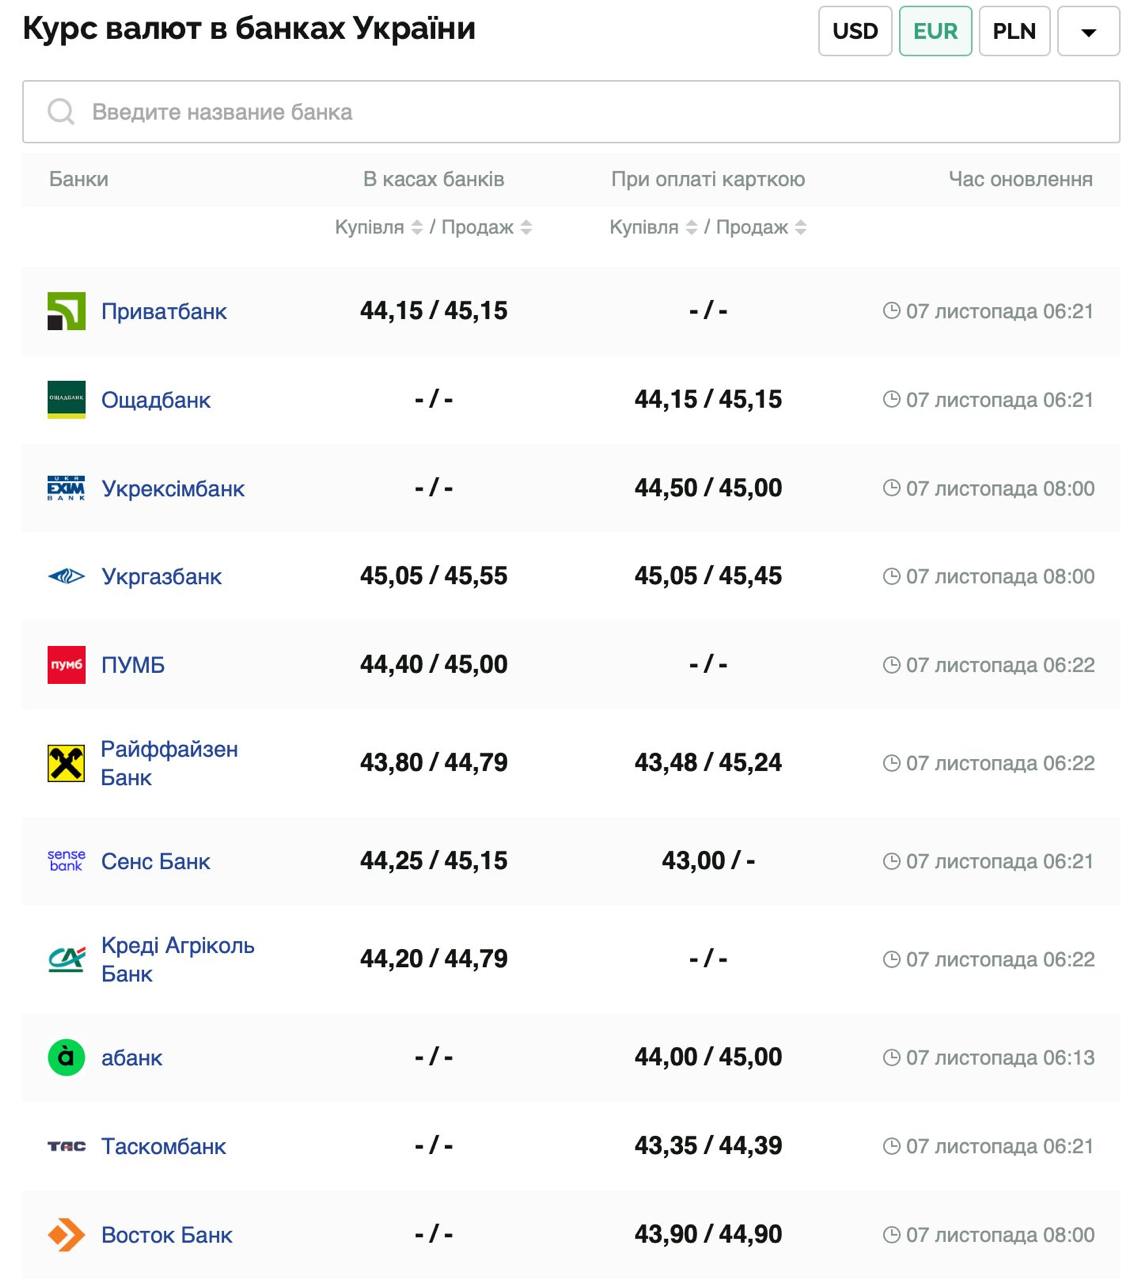Image resolution: width=1142 pixels, height=1280 pixels.
Task: Click the Ощадбанк logo icon
Action: tap(66, 400)
